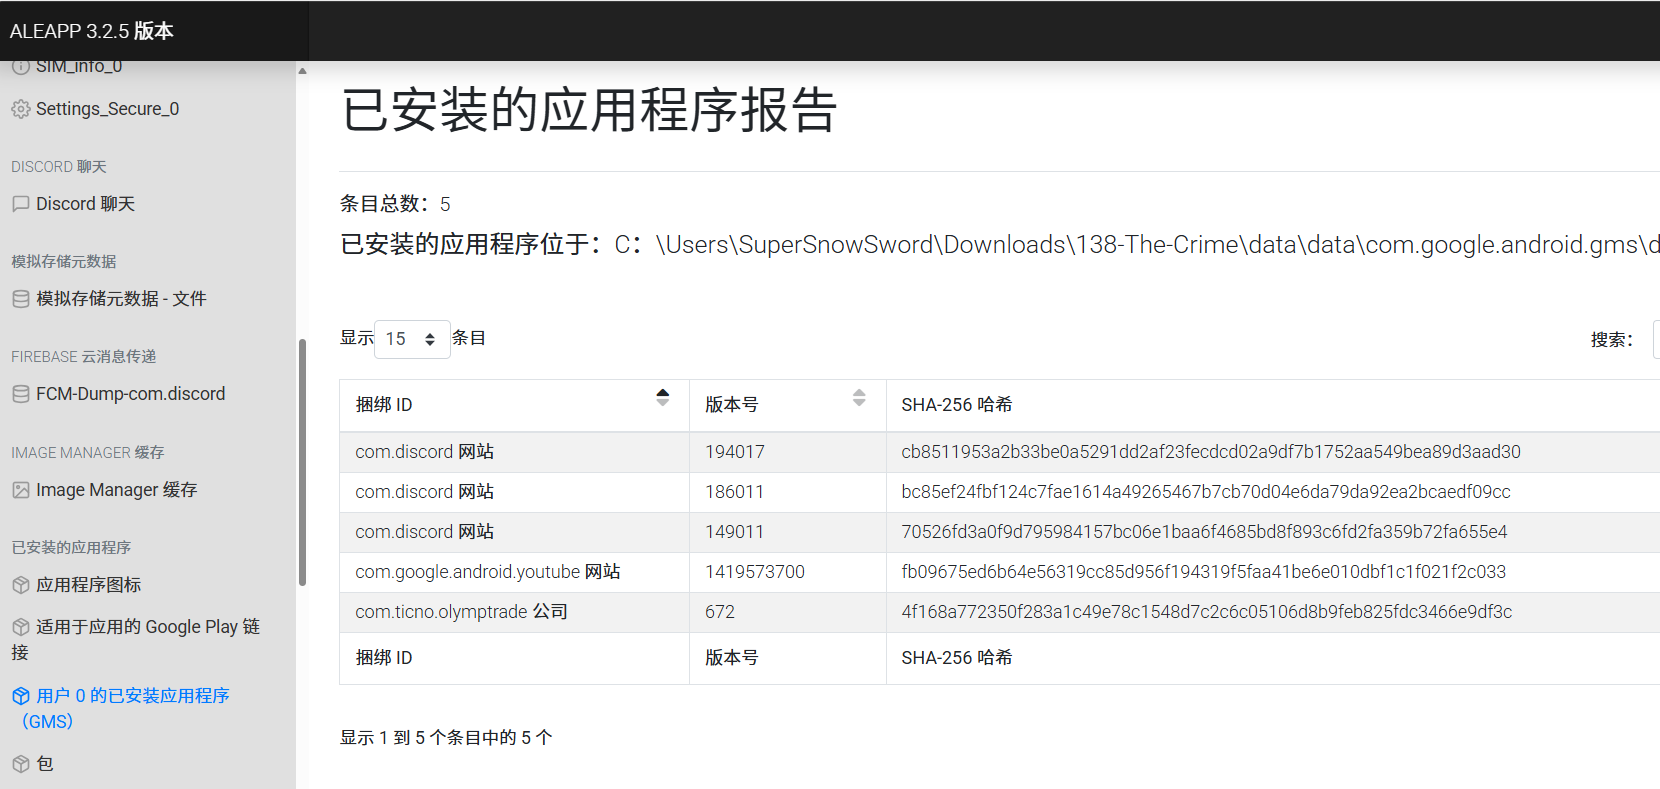Click the Image Manager 缓存 picture icon
This screenshot has height=789, width=1660.
point(21,490)
